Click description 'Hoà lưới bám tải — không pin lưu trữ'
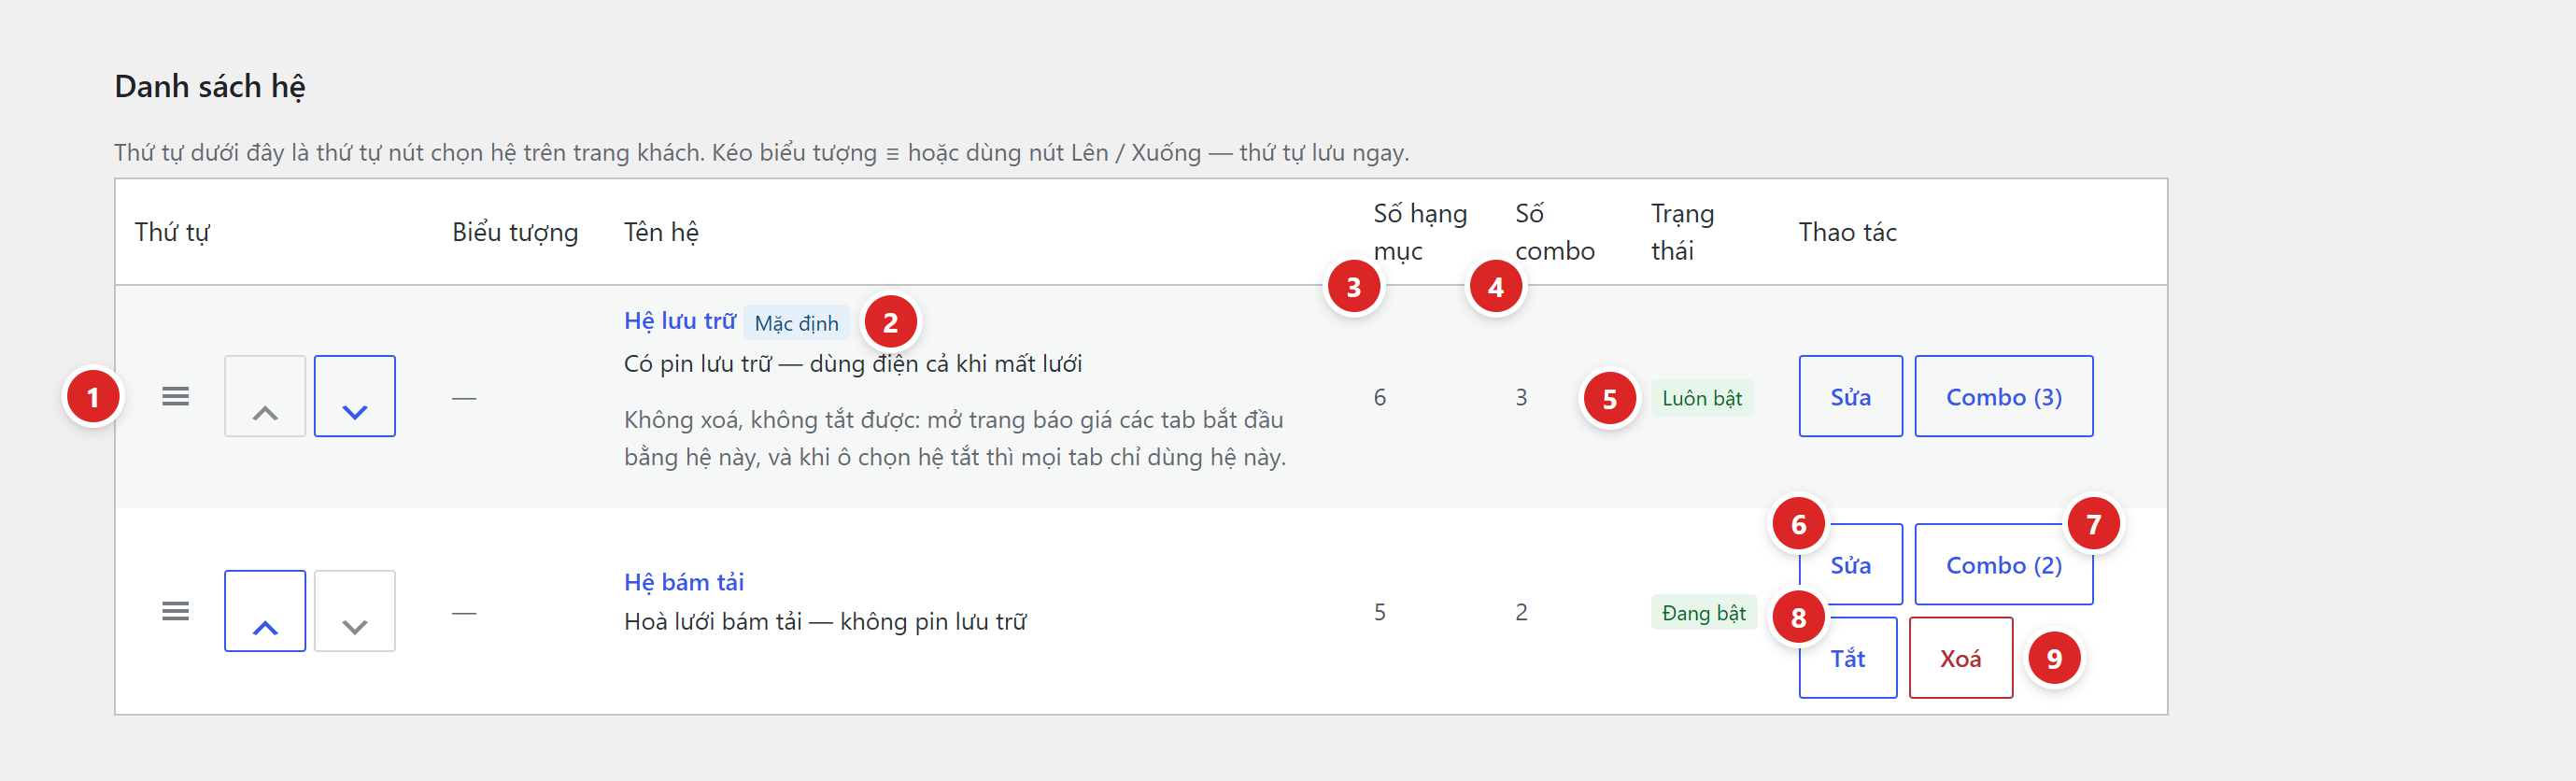Viewport: 2576px width, 781px height. 825,622
